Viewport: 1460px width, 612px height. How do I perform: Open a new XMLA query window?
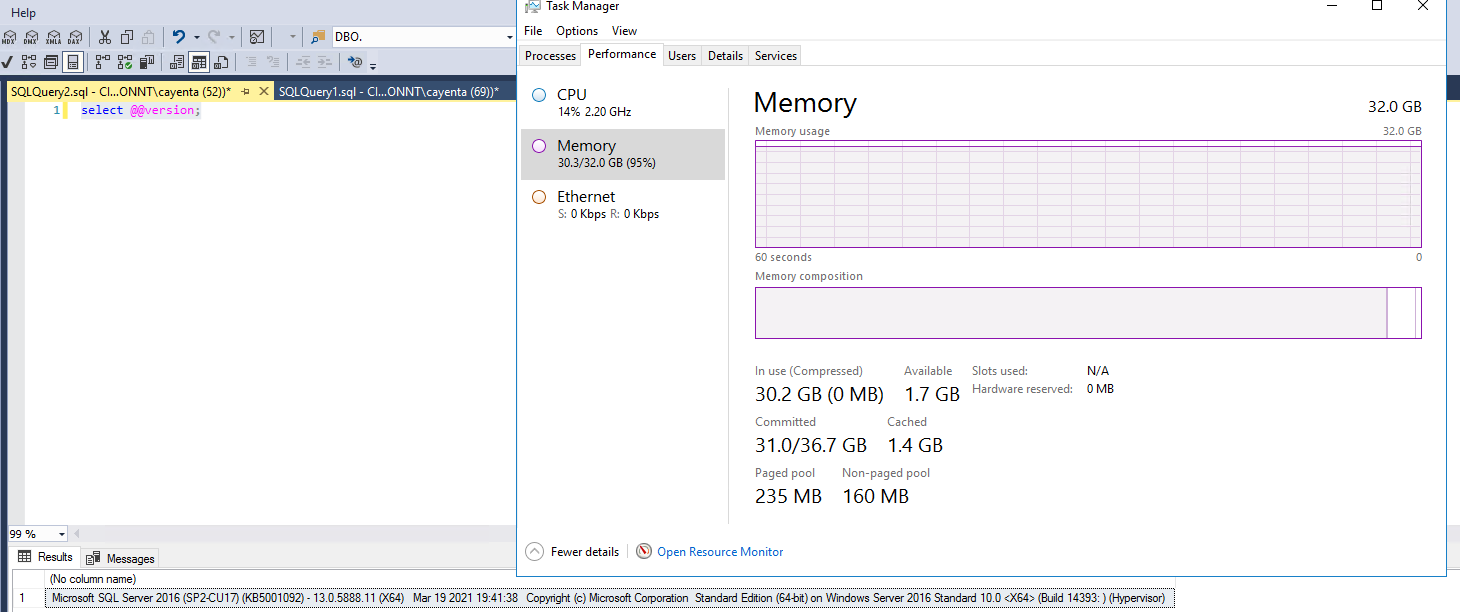52,37
